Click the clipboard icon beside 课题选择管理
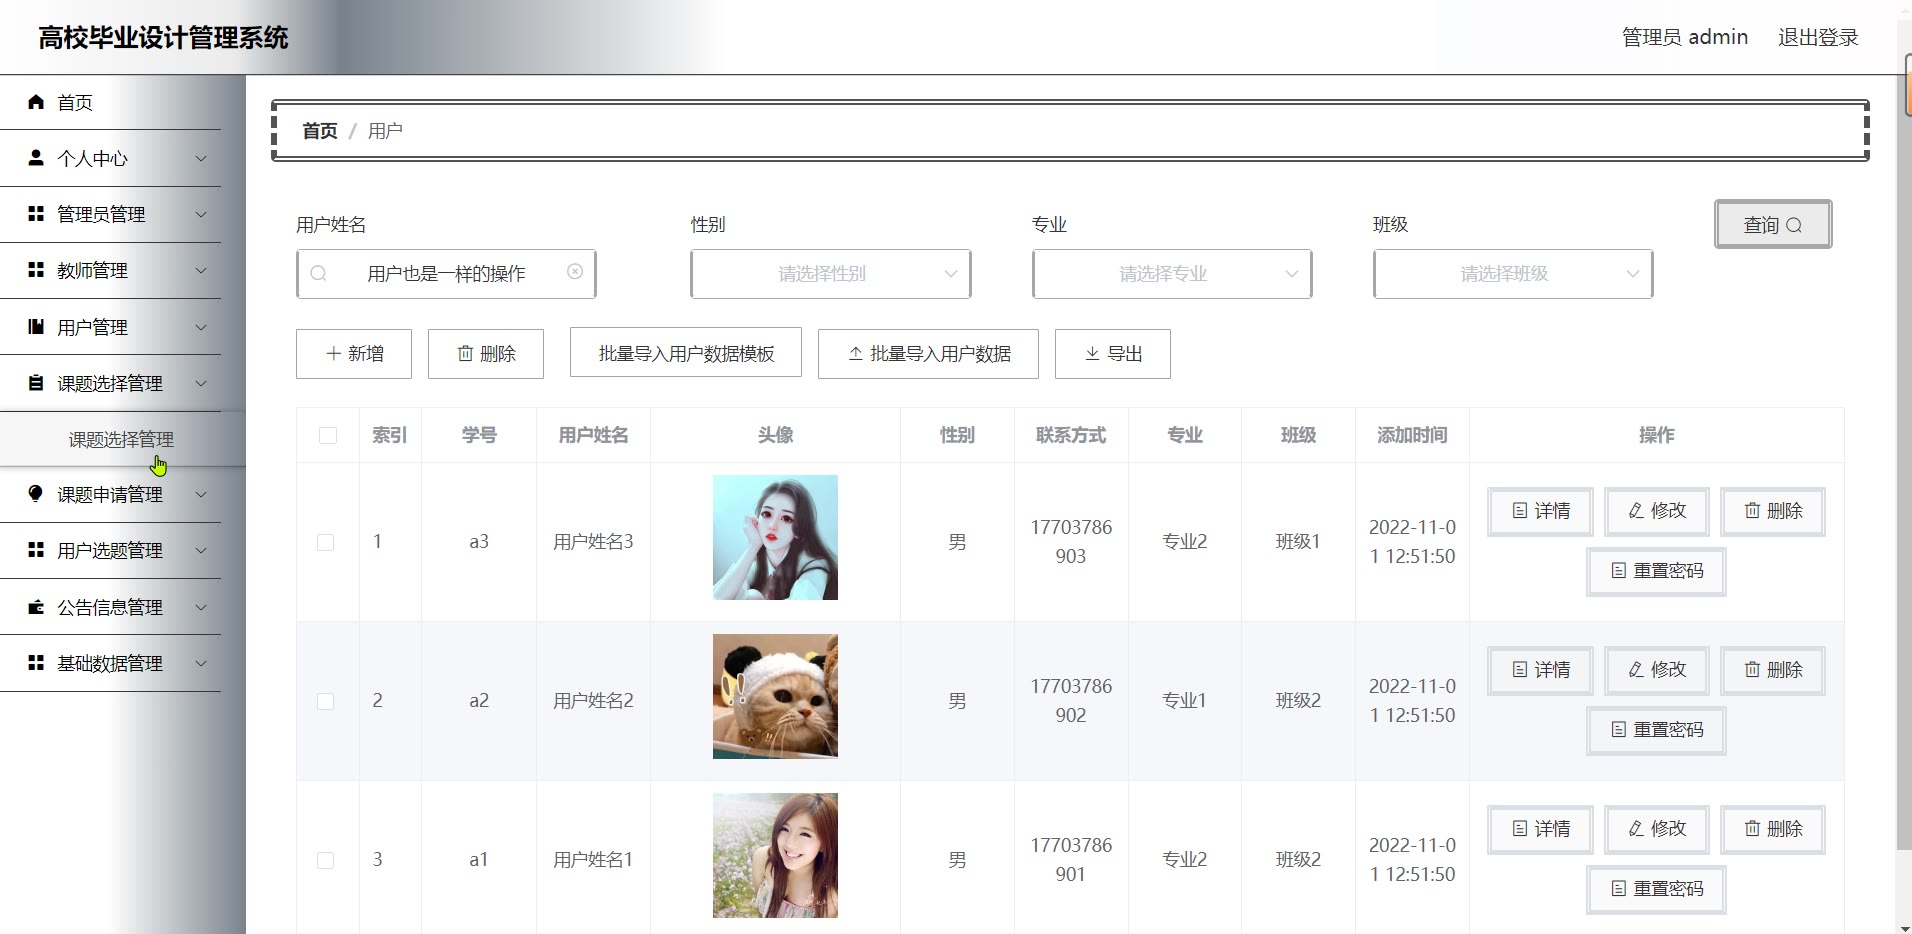This screenshot has height=934, width=1912. 36,383
